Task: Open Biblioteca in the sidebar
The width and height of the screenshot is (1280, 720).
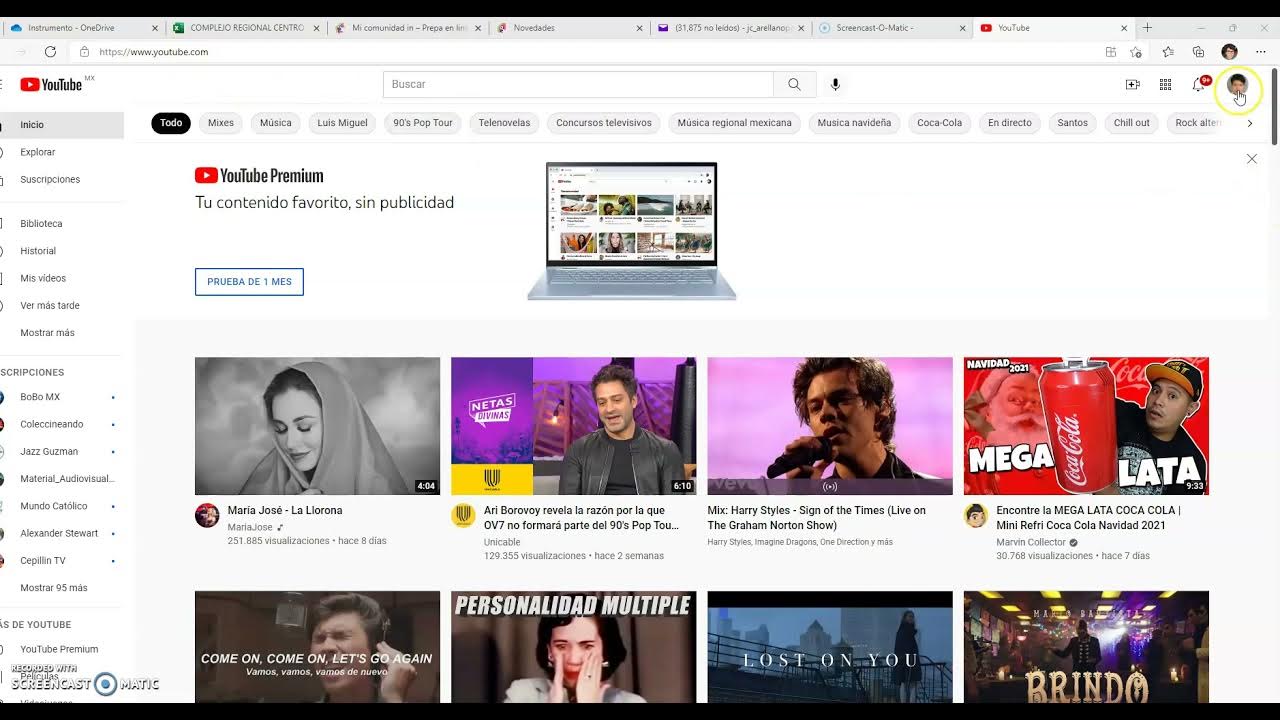Action: click(60, 224)
